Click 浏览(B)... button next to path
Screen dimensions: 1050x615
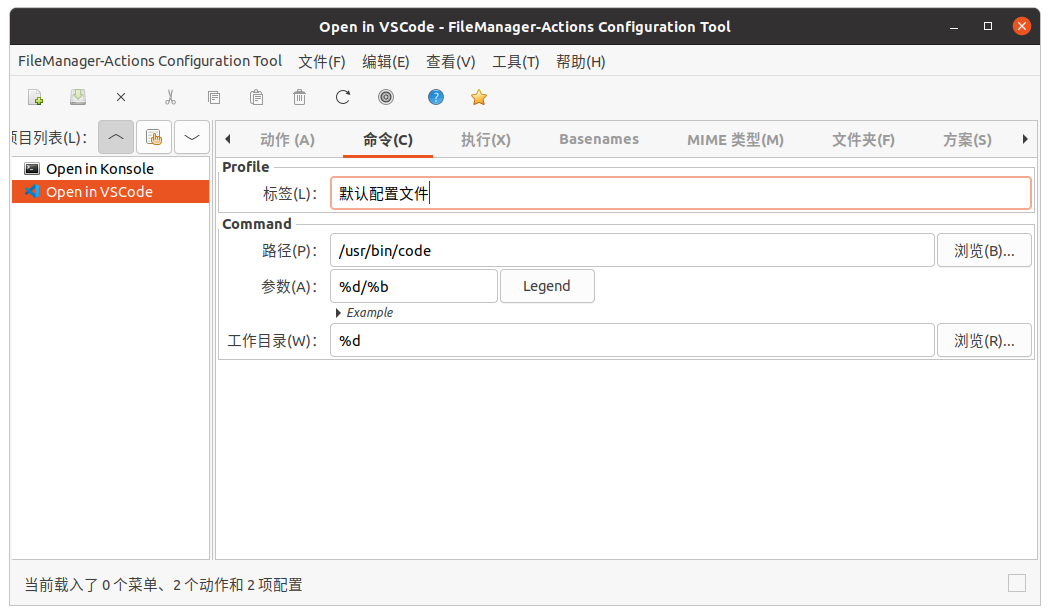(x=984, y=251)
